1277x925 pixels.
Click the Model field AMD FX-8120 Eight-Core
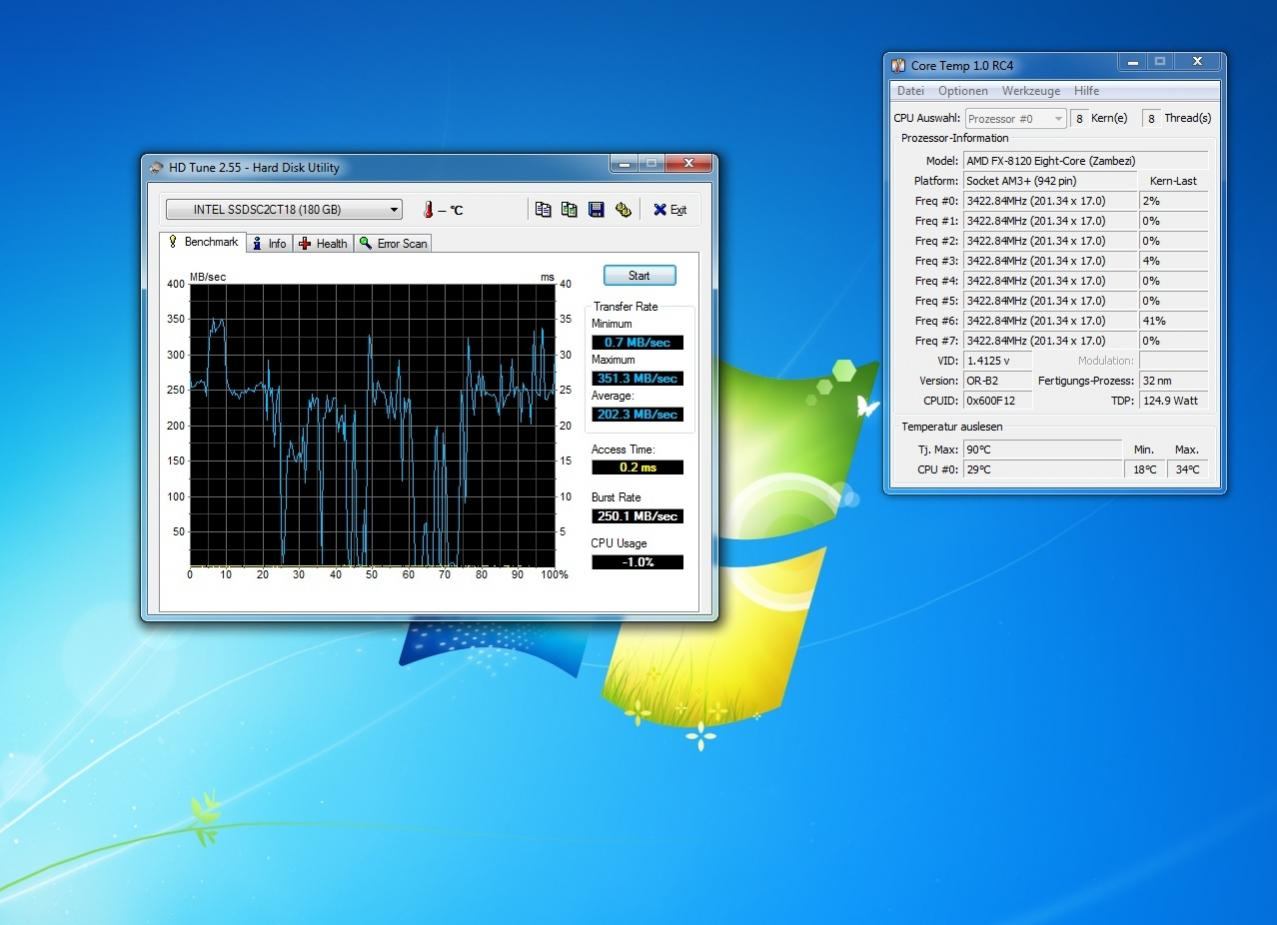pyautogui.click(x=1085, y=160)
